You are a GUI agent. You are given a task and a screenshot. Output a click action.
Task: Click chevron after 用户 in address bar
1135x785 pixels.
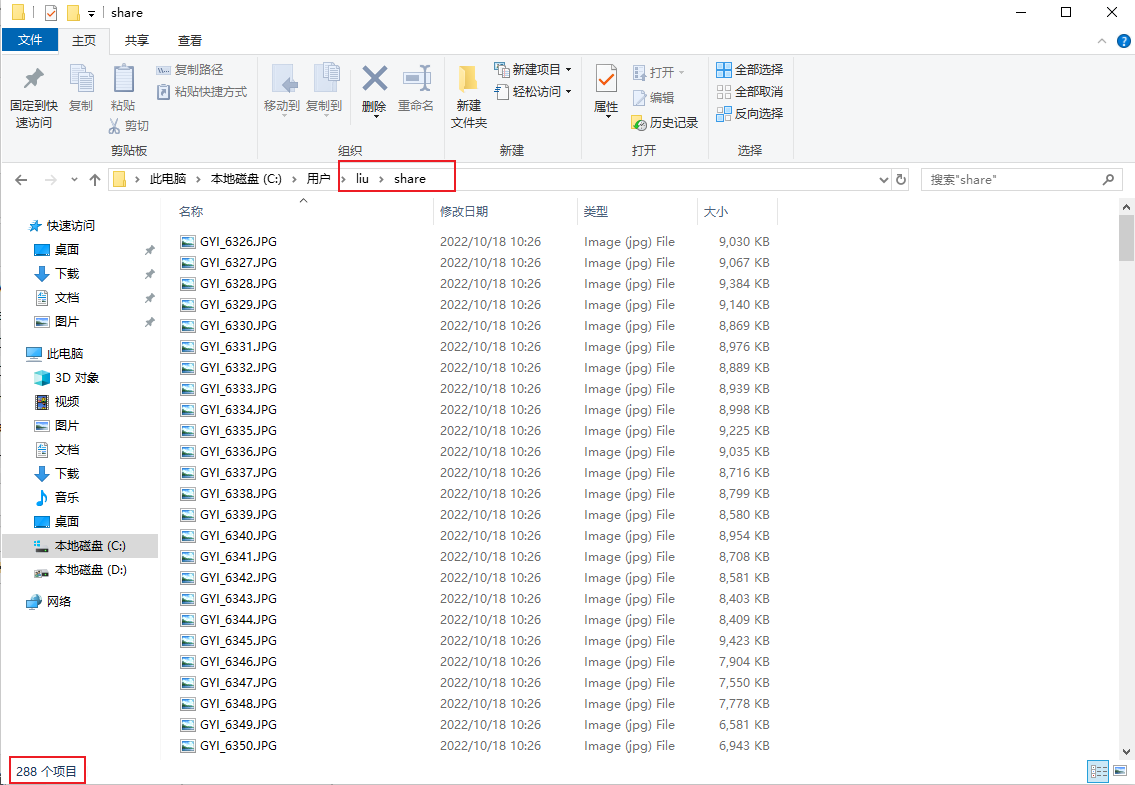343,179
